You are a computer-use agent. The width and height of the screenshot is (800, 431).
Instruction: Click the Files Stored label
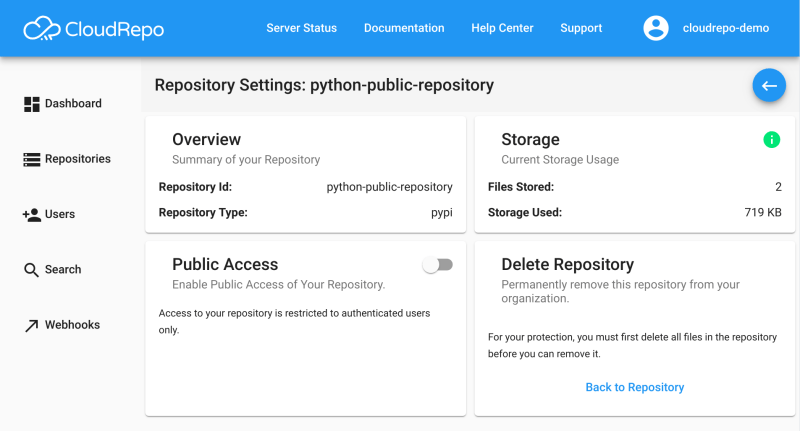[x=521, y=187]
